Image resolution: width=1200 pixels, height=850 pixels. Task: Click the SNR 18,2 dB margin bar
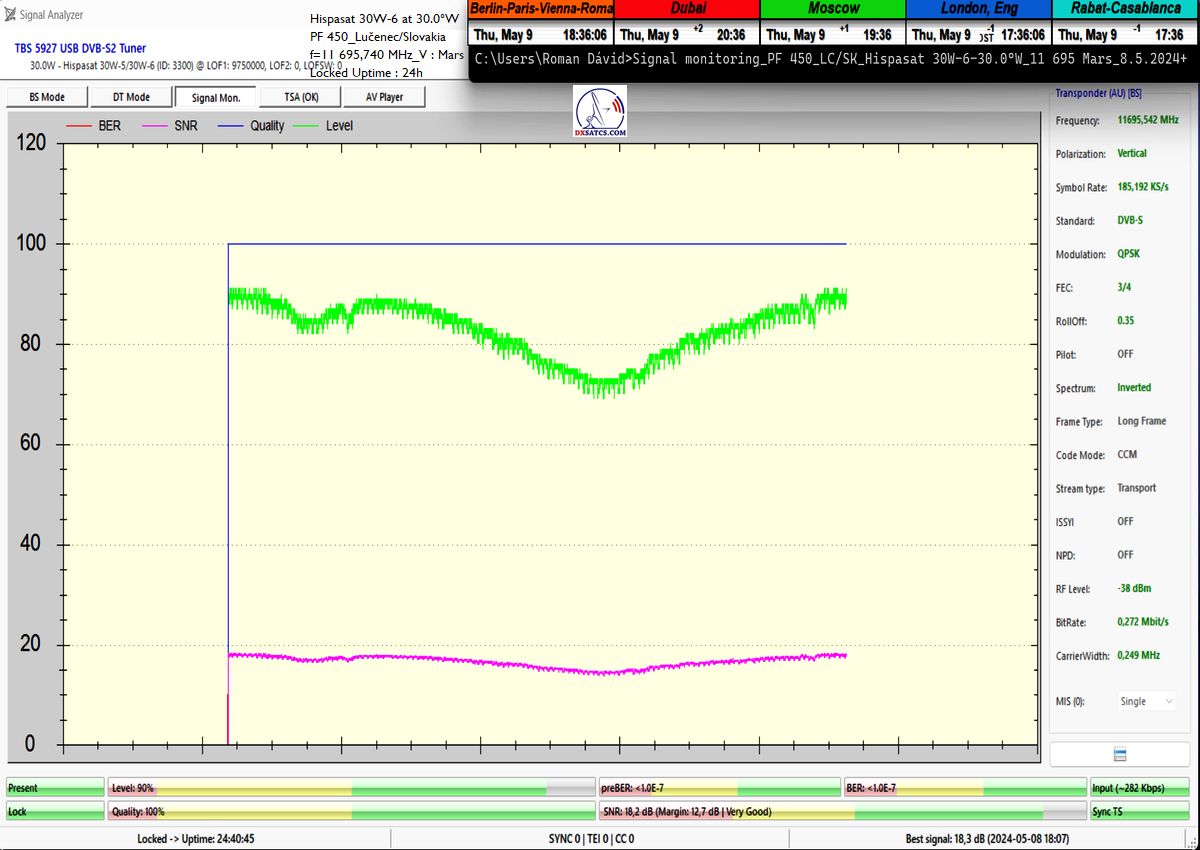point(842,812)
